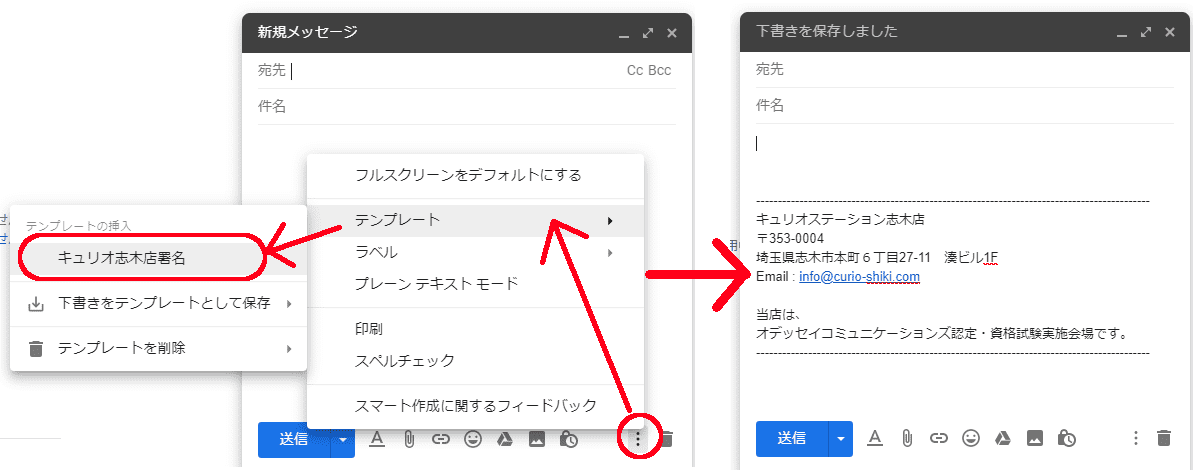
Task: Click キュリオステーション志木店 text in draft
Action: pos(840,219)
